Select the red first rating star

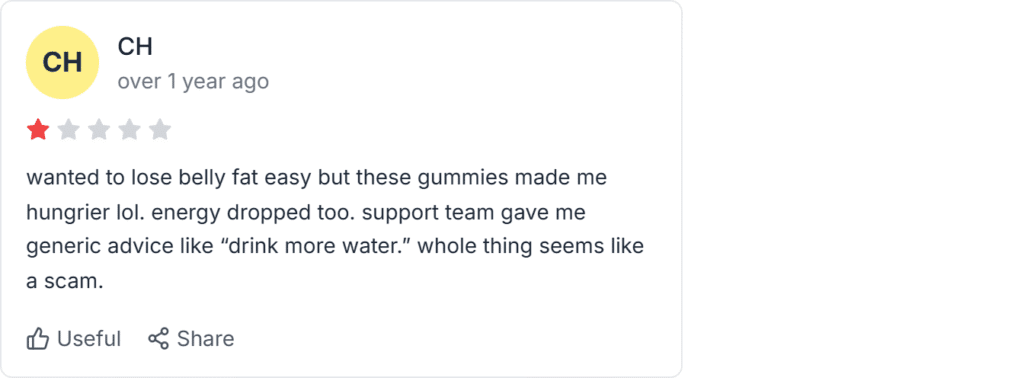tap(38, 130)
